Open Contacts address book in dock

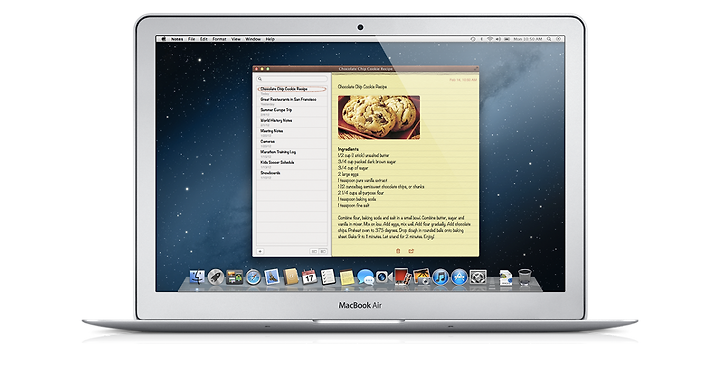pyautogui.click(x=291, y=277)
